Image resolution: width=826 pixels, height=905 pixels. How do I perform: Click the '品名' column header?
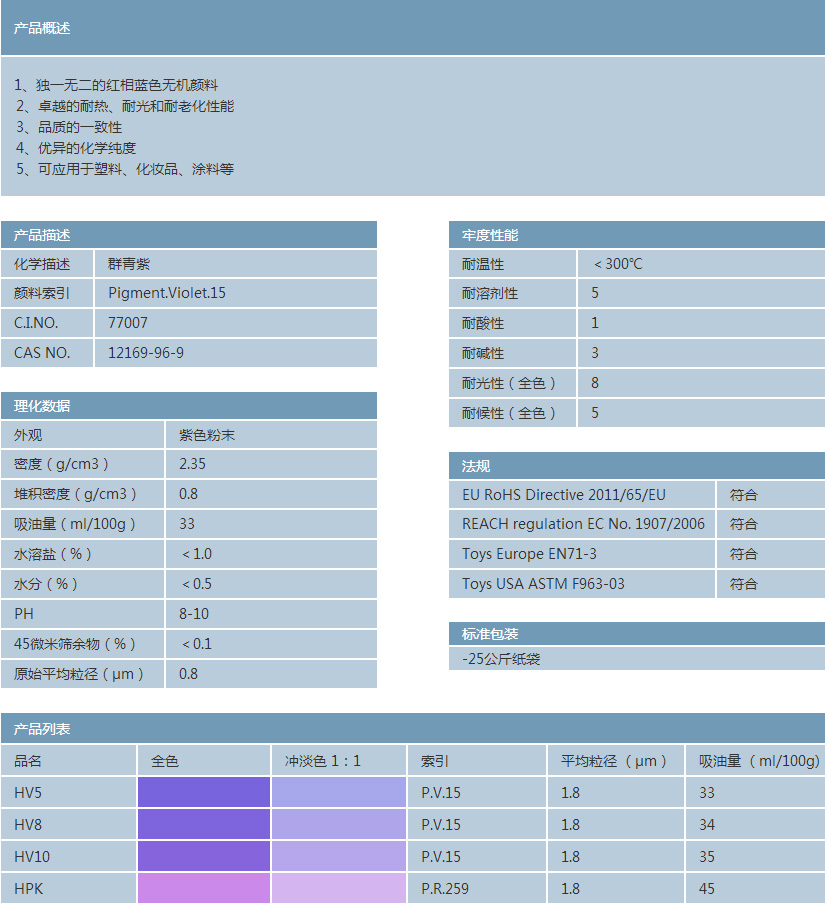click(28, 761)
